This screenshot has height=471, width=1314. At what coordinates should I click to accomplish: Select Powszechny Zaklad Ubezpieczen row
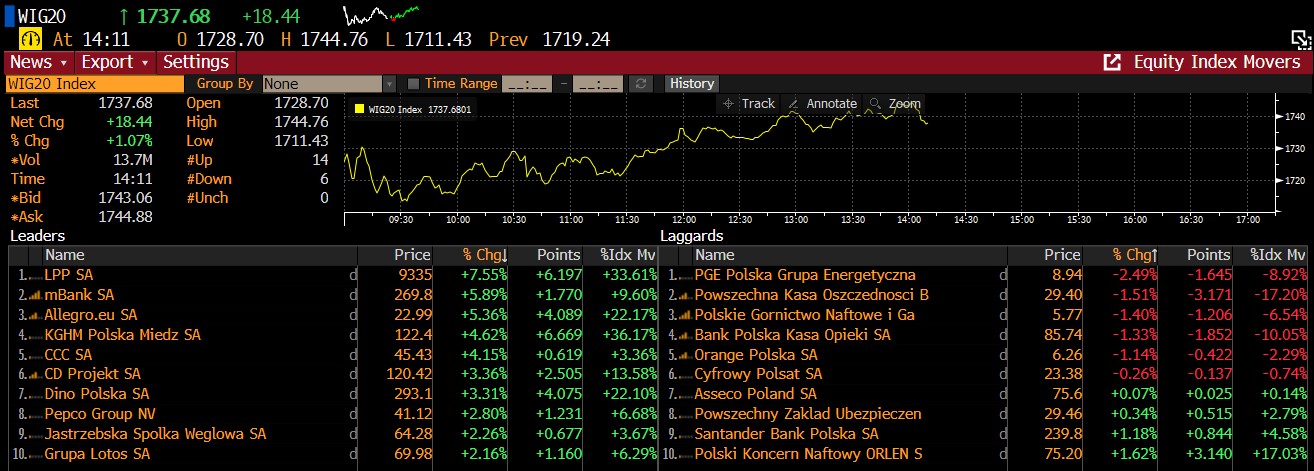(x=984, y=414)
